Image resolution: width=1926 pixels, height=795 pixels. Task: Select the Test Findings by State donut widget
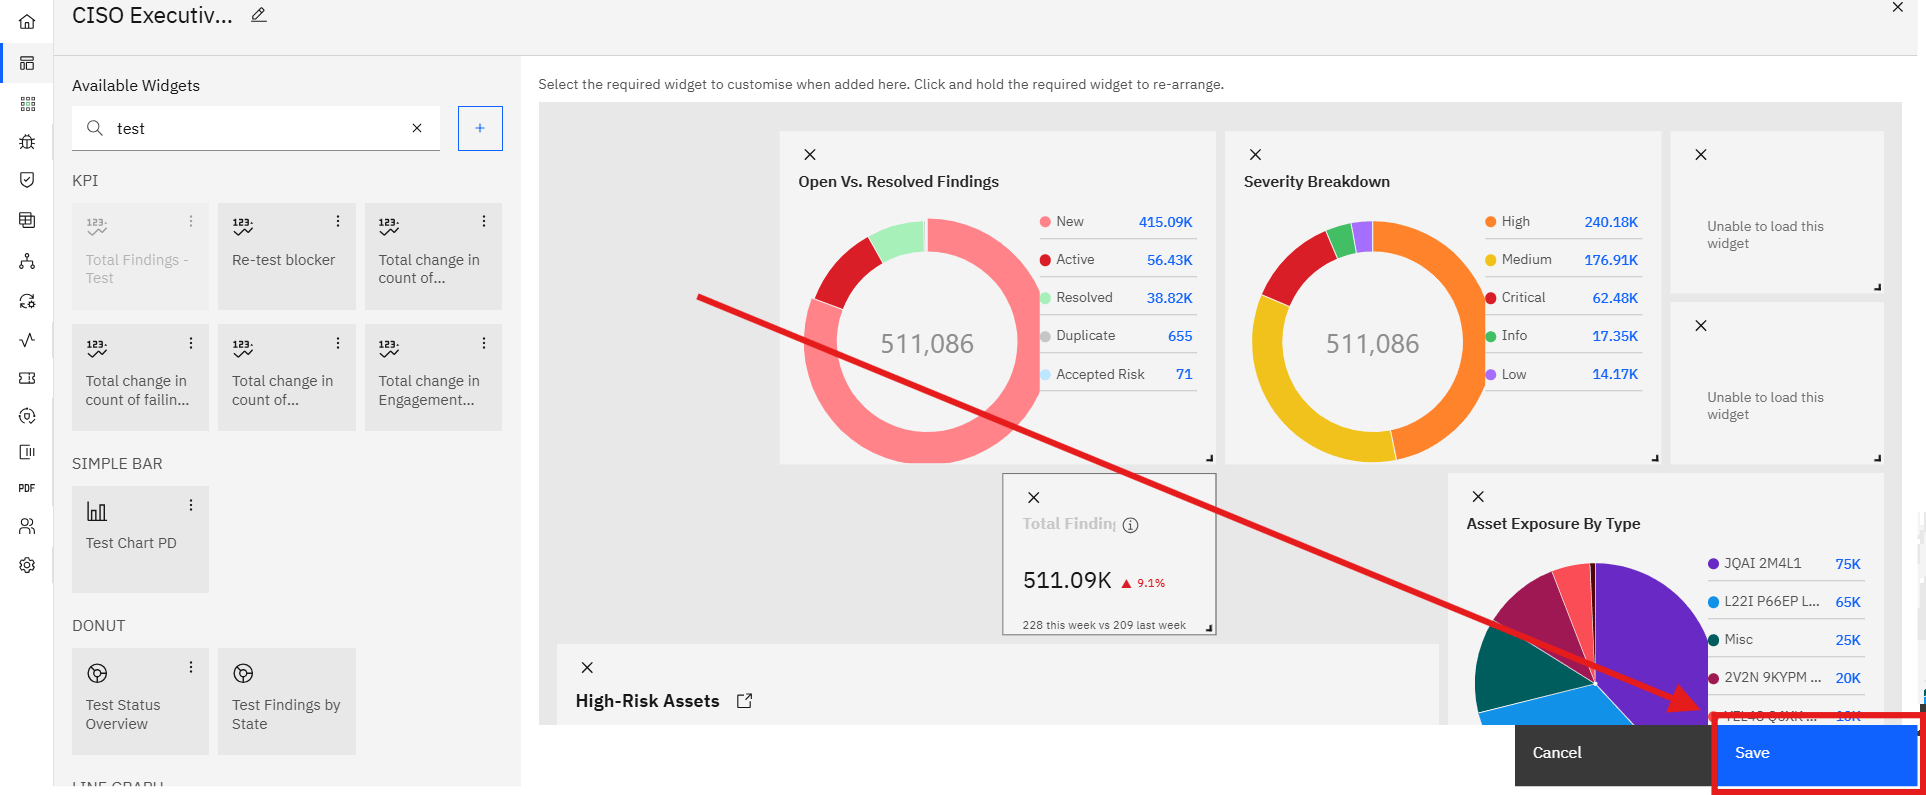pyautogui.click(x=287, y=701)
